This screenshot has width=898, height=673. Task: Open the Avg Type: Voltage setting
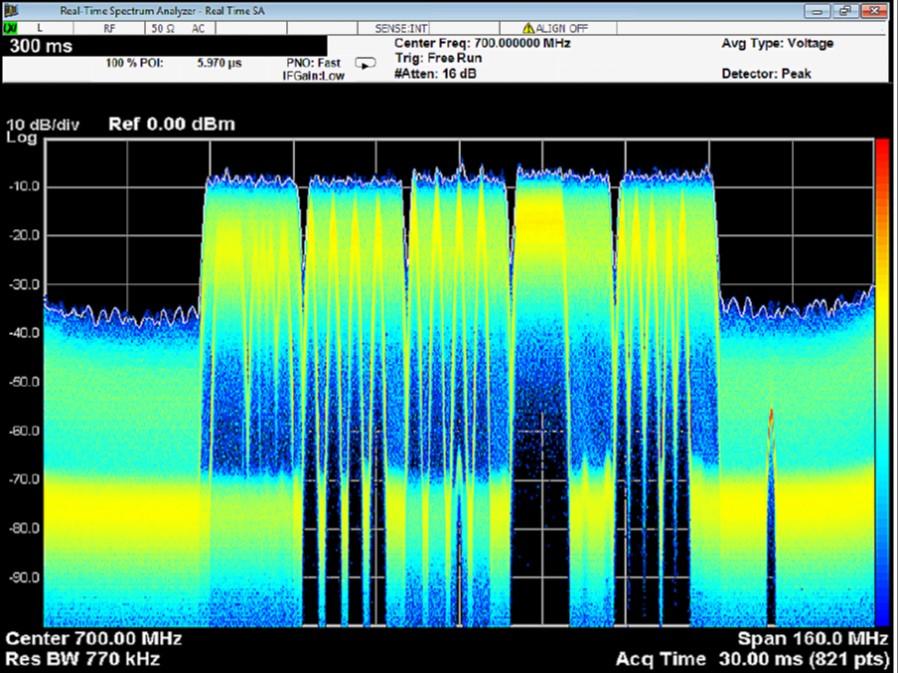coord(776,44)
